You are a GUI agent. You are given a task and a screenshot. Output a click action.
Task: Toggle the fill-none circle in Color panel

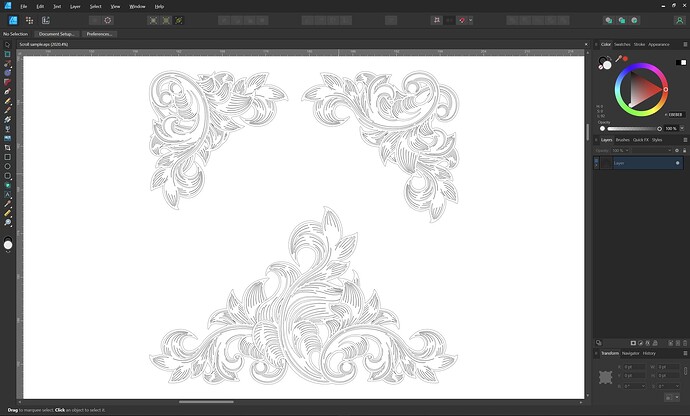601,67
